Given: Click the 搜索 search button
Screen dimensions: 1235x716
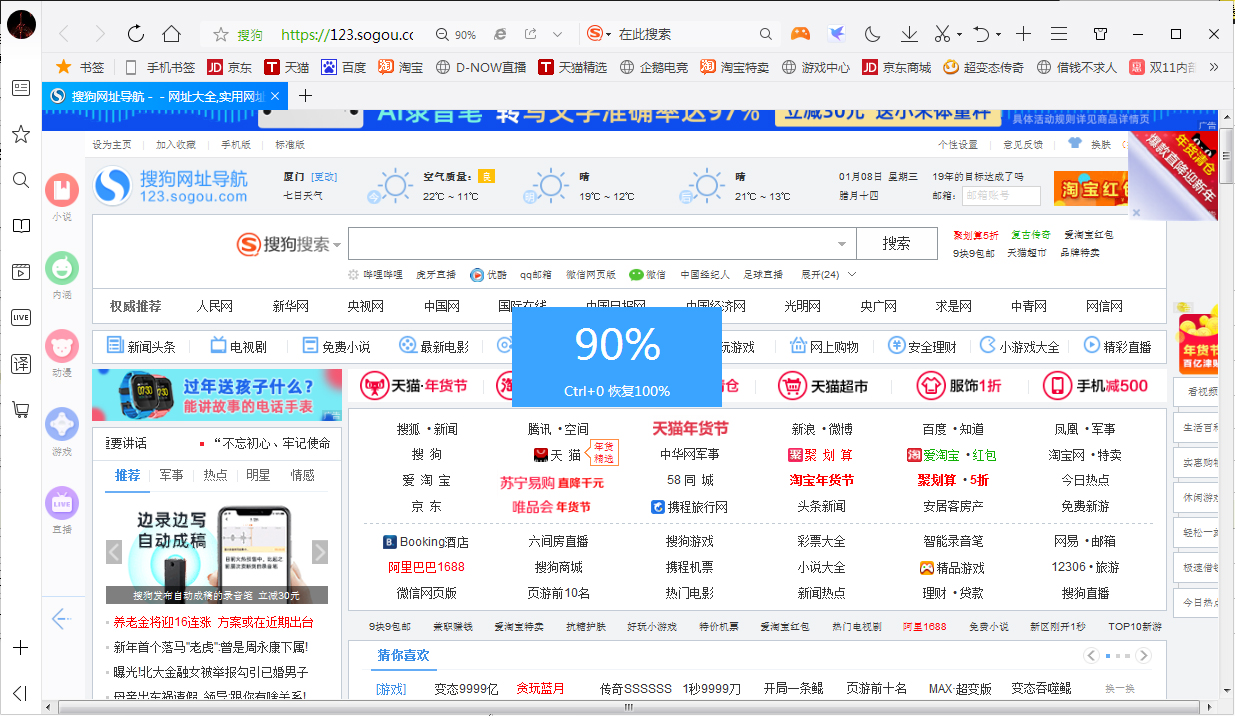Looking at the screenshot, I should (x=896, y=243).
